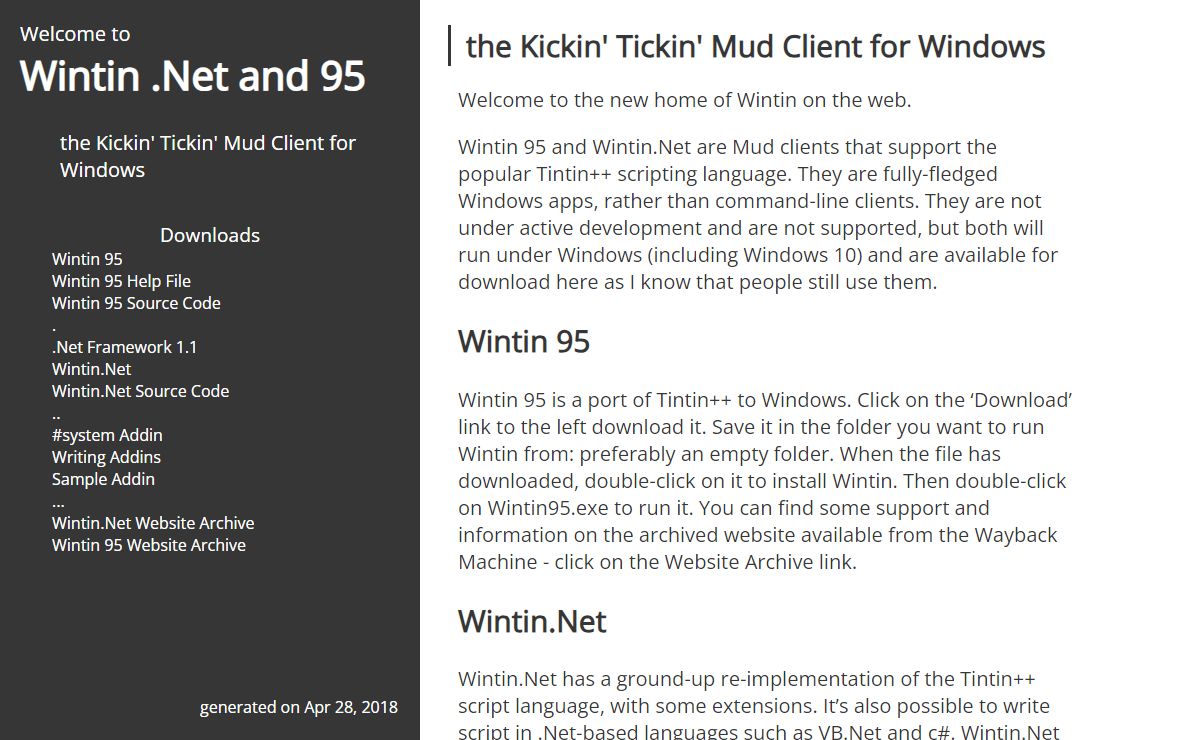Screen dimensions: 1200x740
Task: Click the 'generated on Apr 28, 2018' text
Action: 299,707
